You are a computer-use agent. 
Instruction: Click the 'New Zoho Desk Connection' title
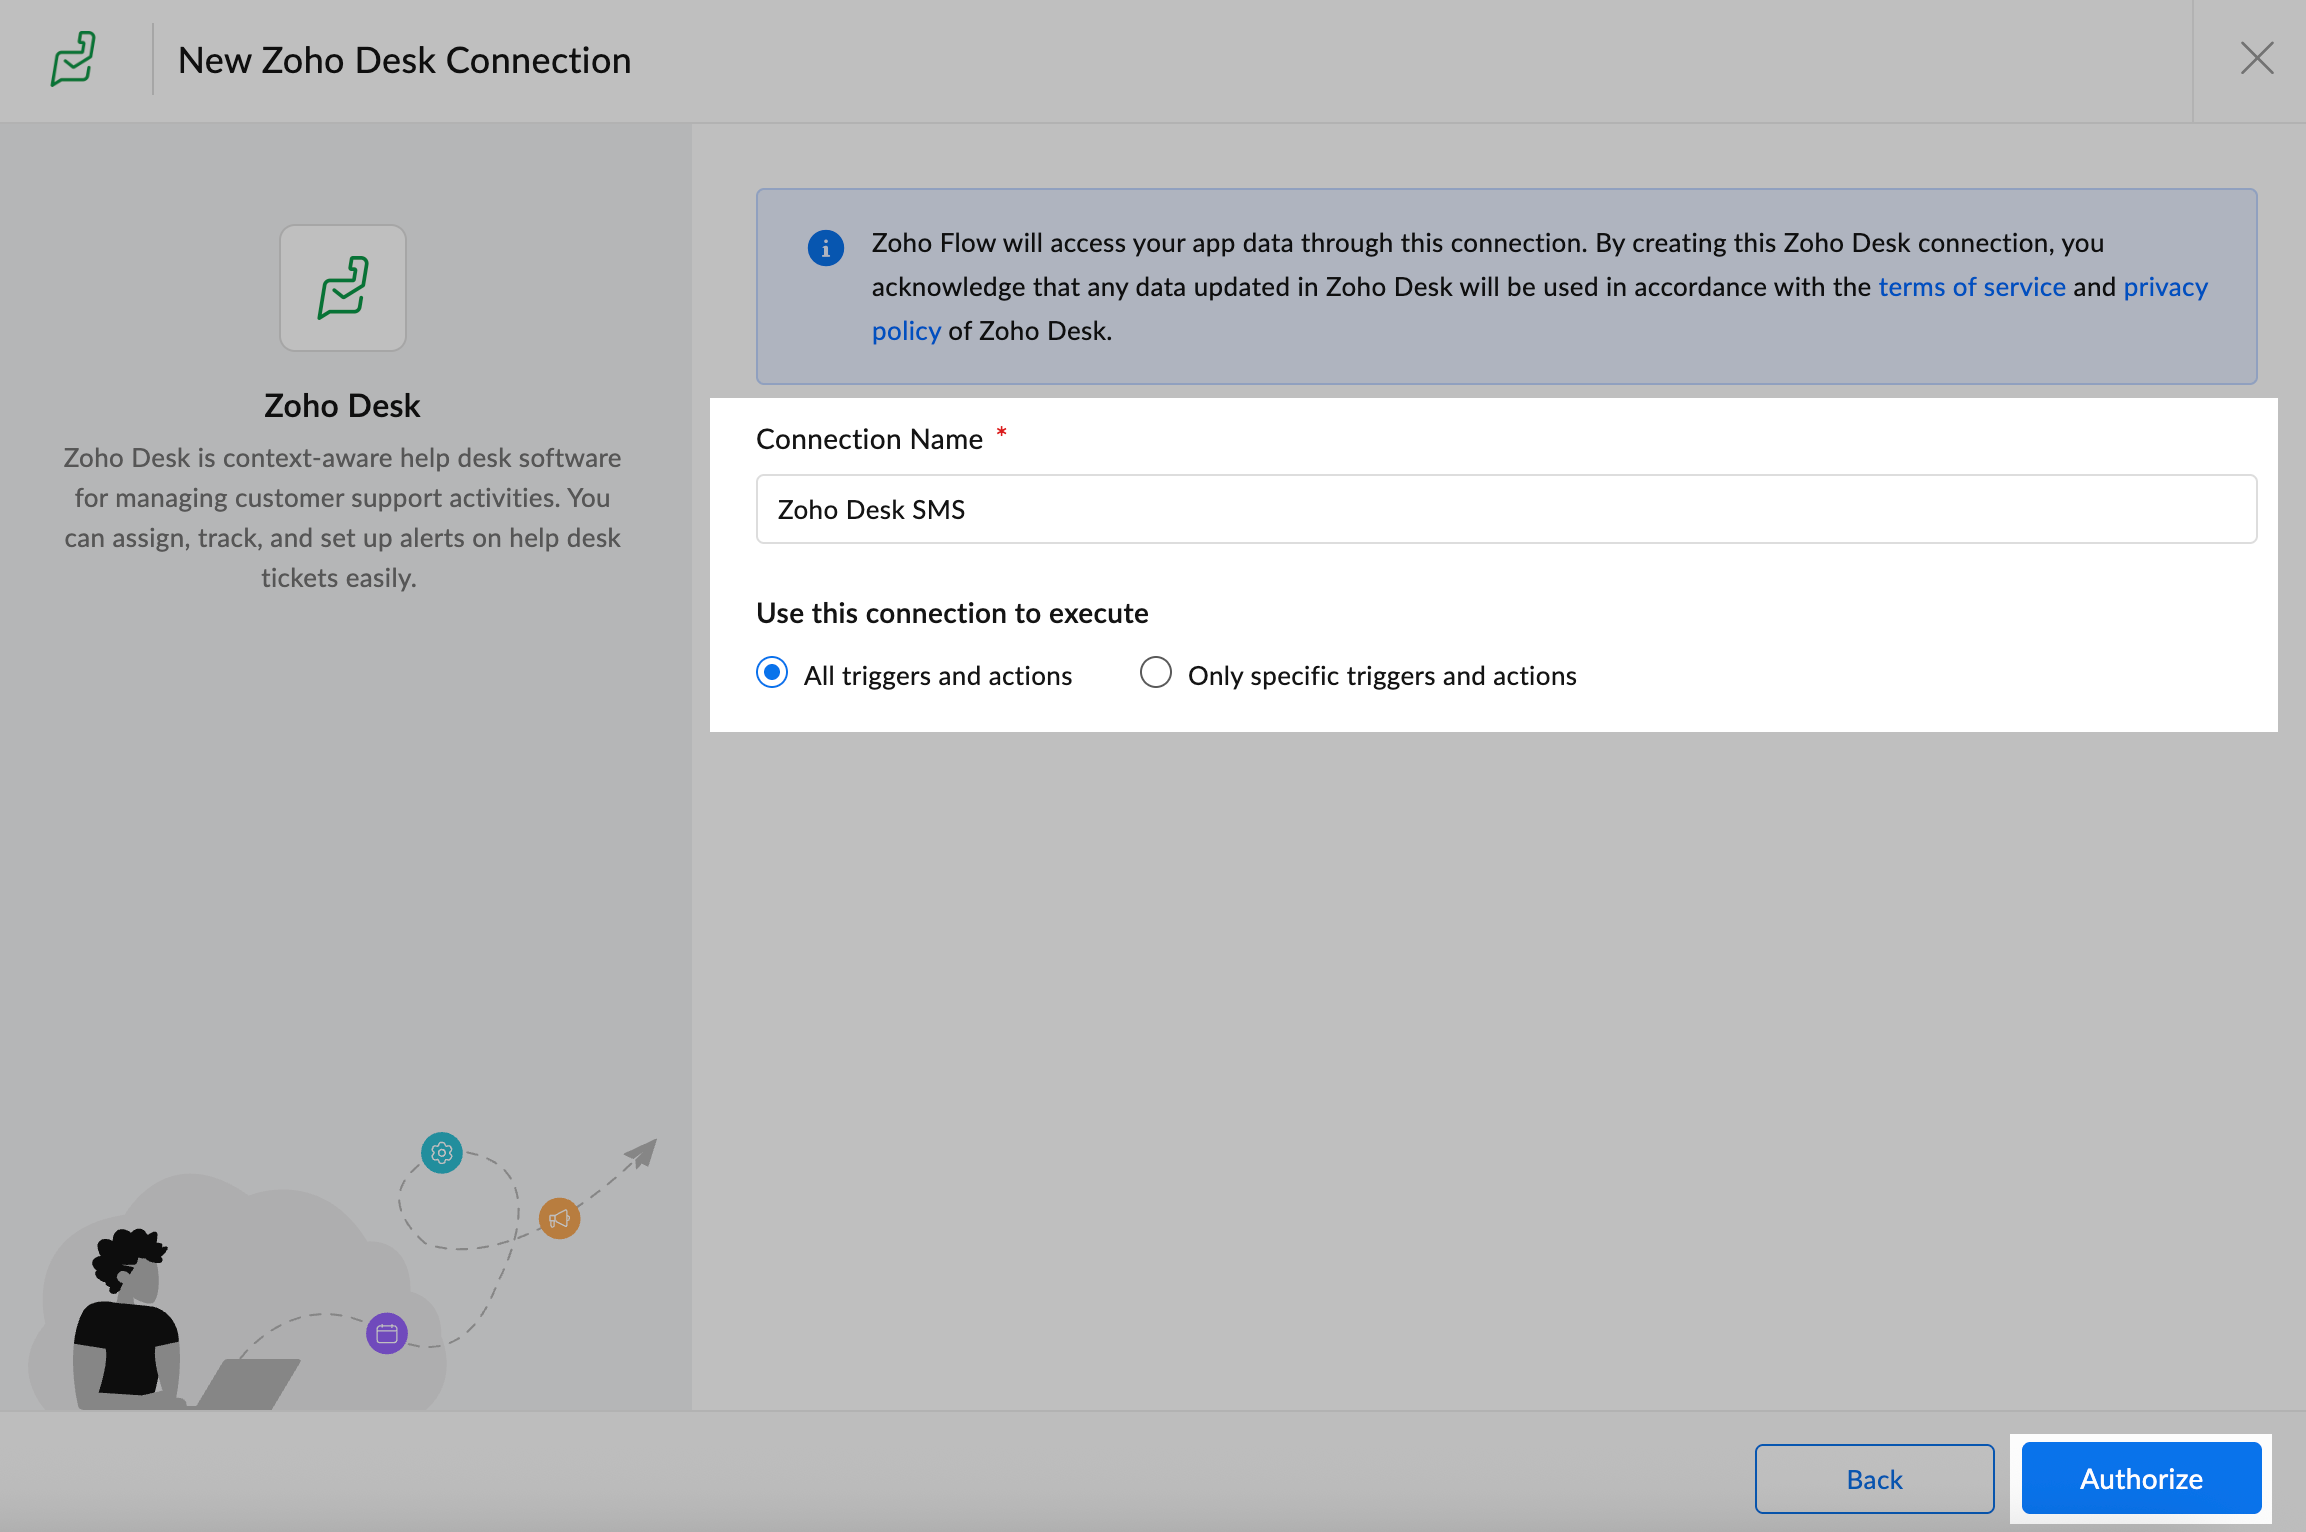click(404, 60)
